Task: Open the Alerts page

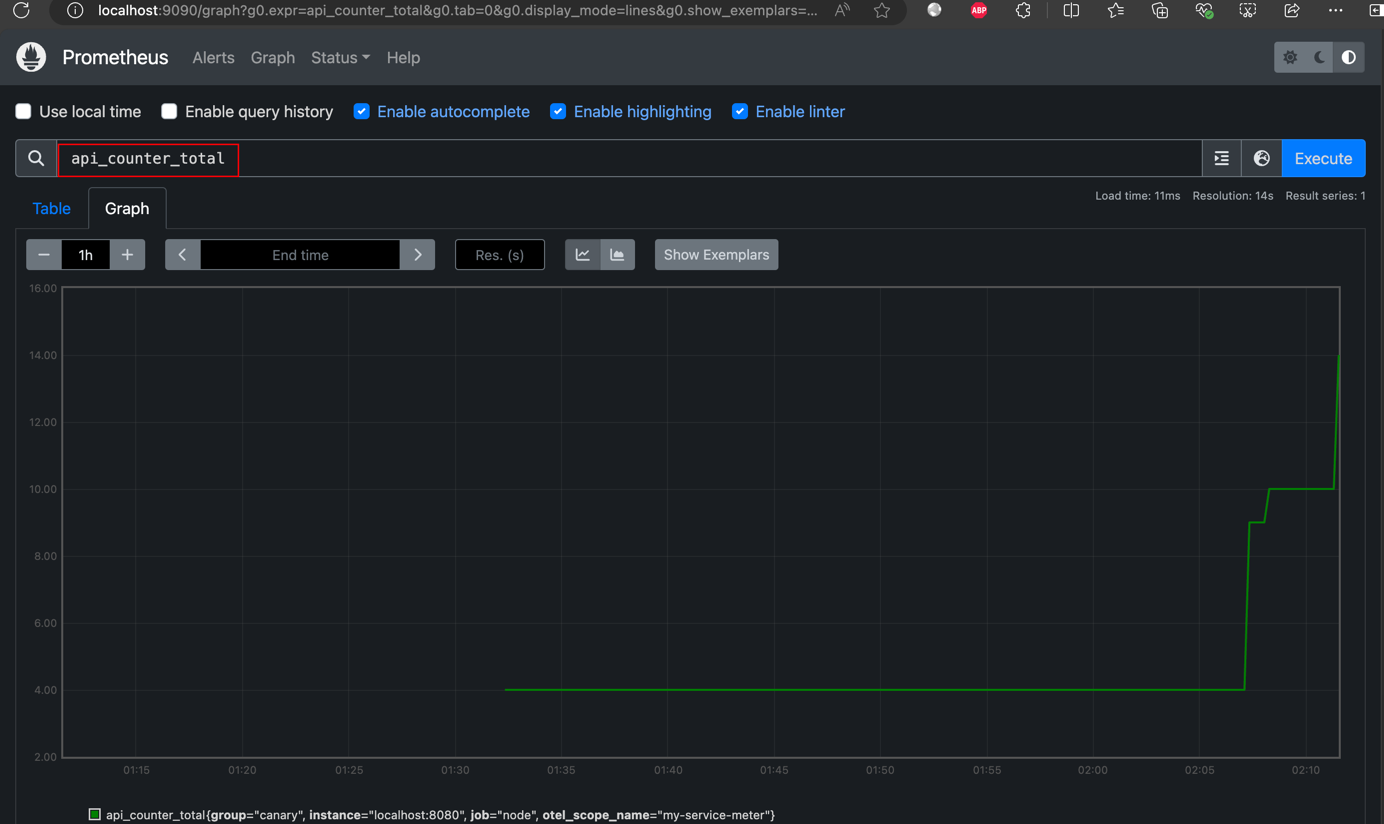Action: 213,58
